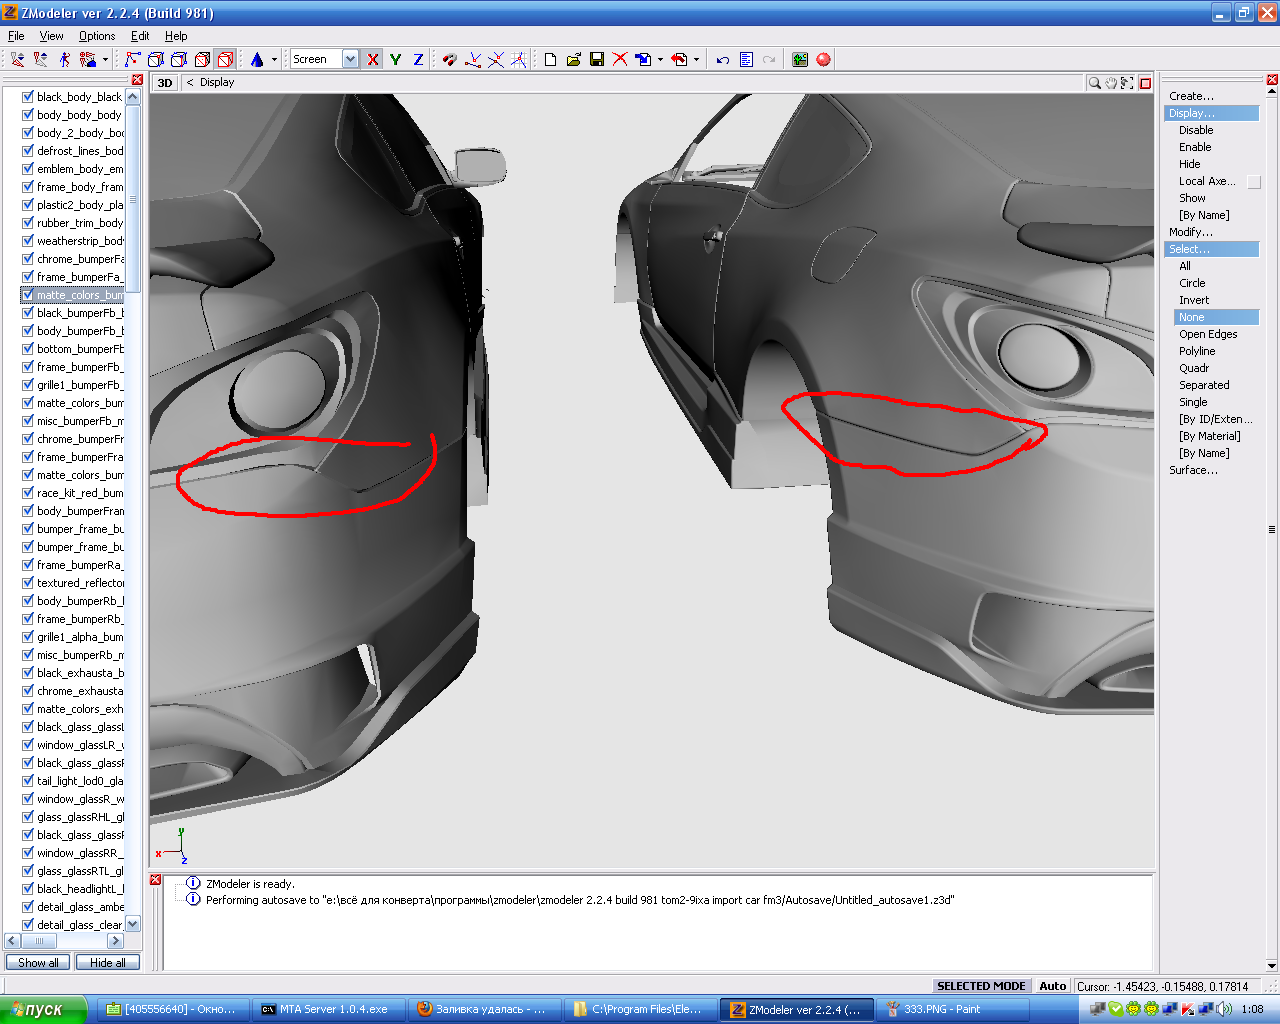Activate the viewport pan hand tool
Screen dimensions: 1280x1024
(x=1111, y=83)
